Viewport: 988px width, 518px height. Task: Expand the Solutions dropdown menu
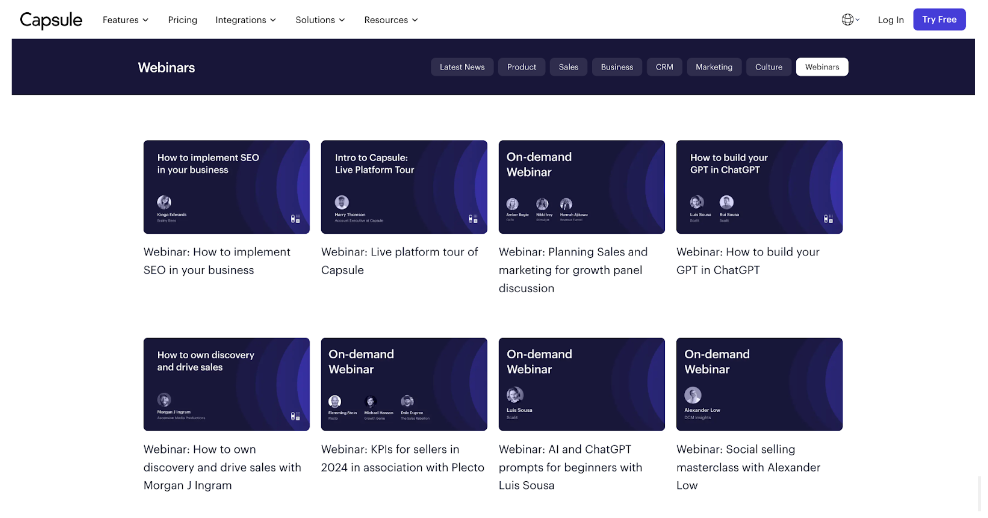pos(320,20)
